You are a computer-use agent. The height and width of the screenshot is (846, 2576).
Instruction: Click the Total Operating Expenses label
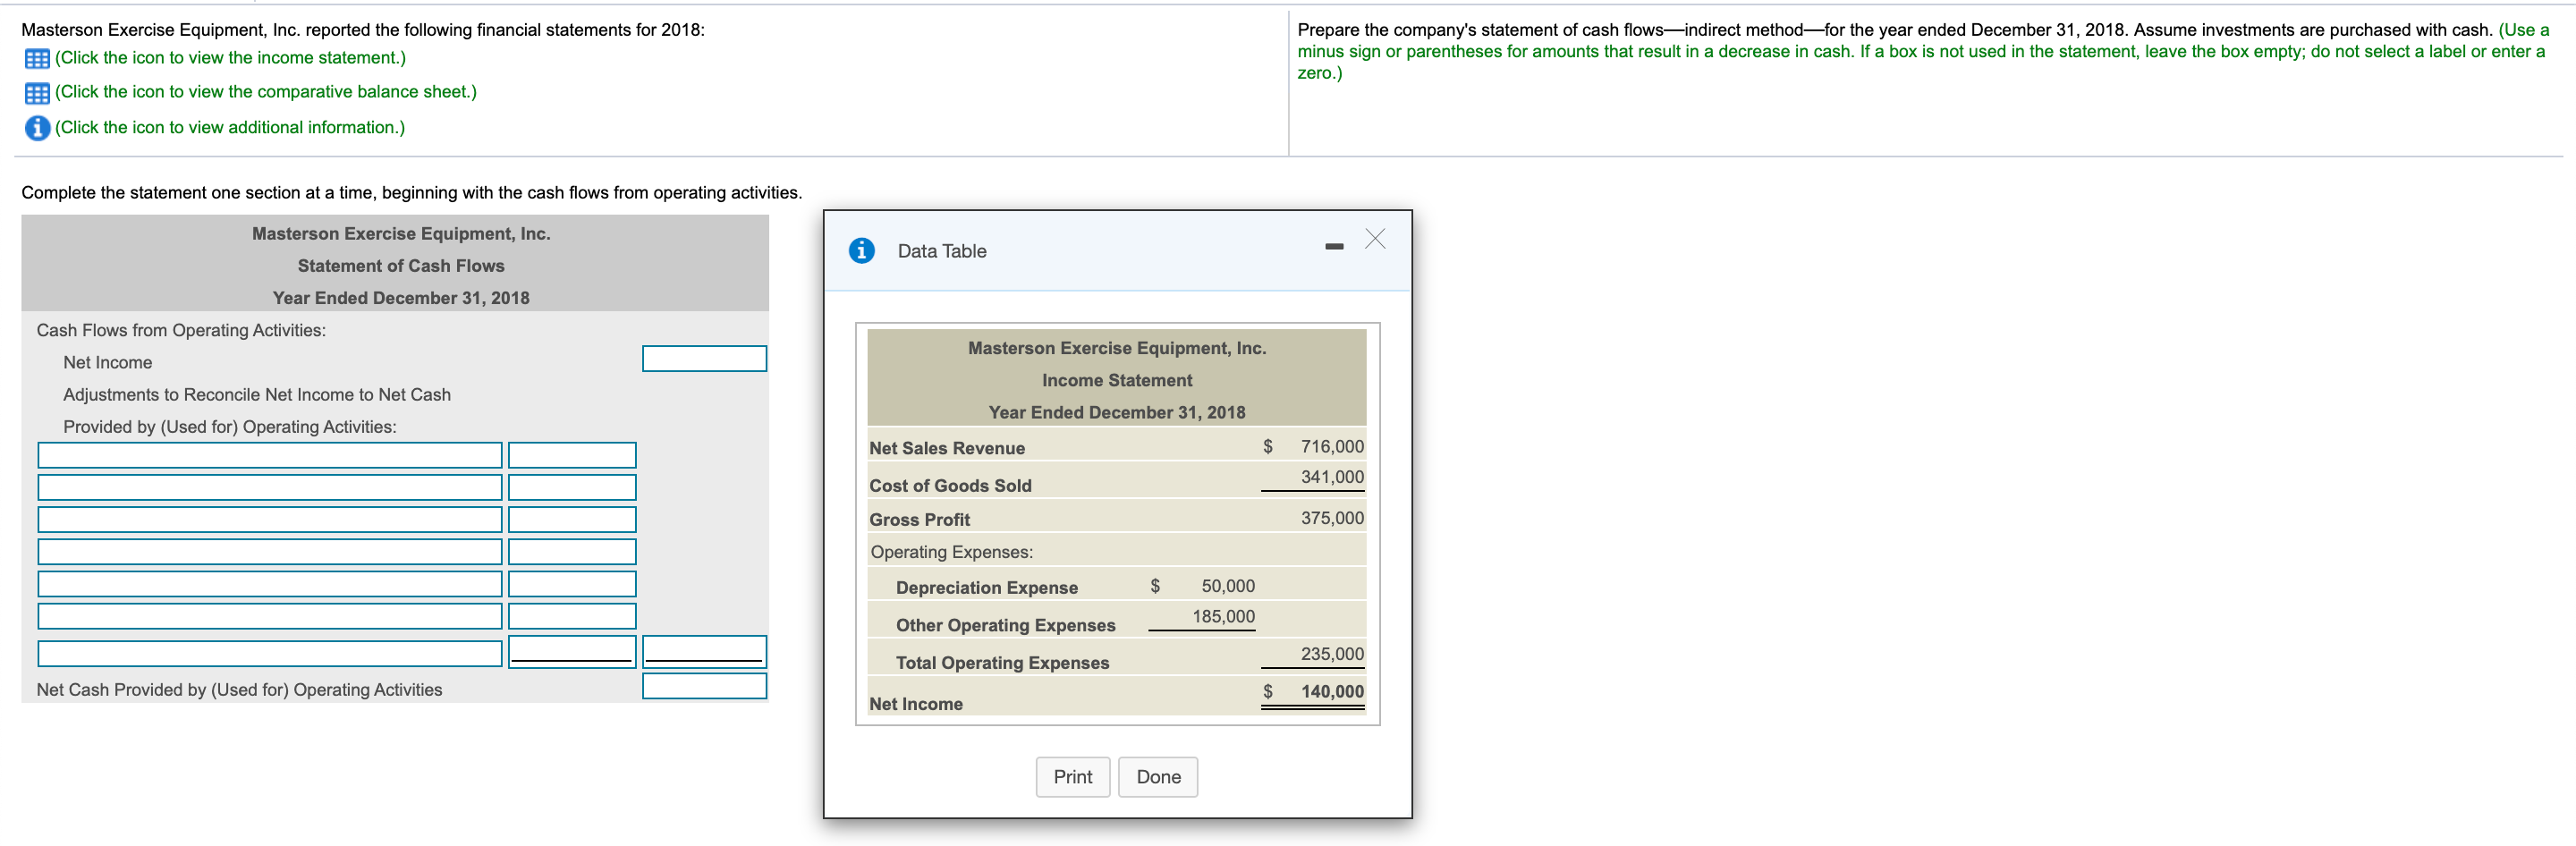[x=1002, y=663]
